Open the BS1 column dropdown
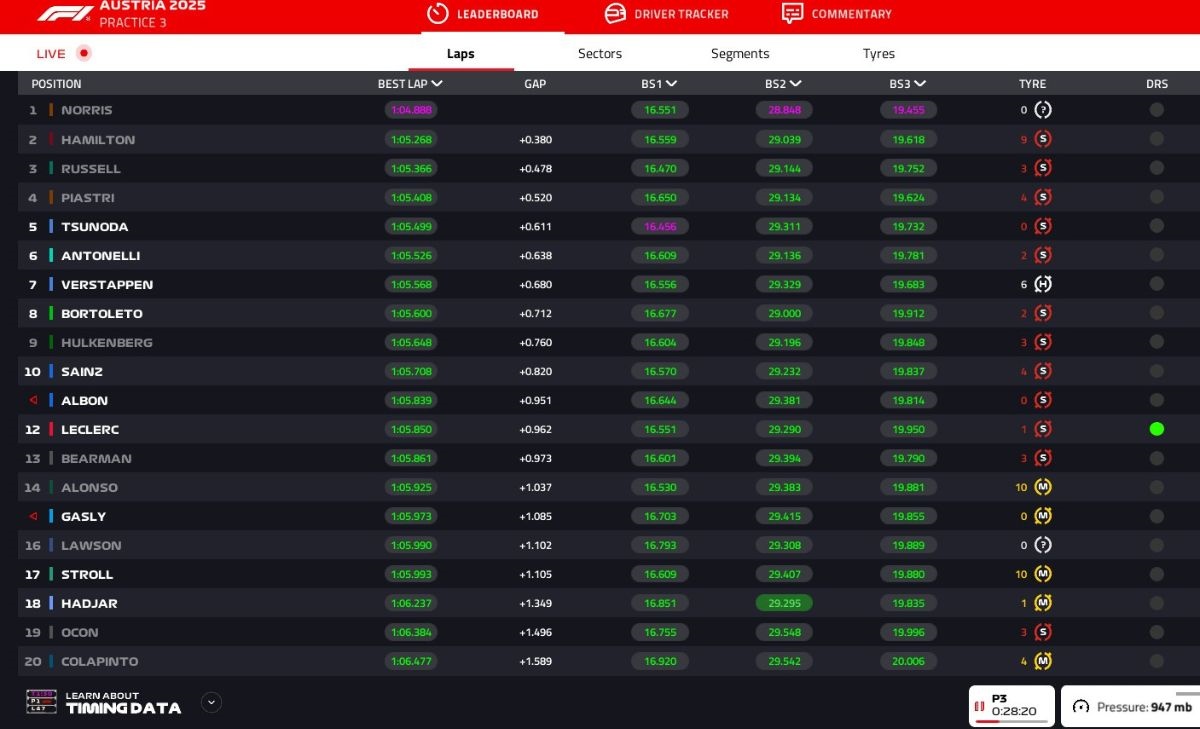Screen dimensions: 1200x729 pyautogui.click(x=671, y=84)
